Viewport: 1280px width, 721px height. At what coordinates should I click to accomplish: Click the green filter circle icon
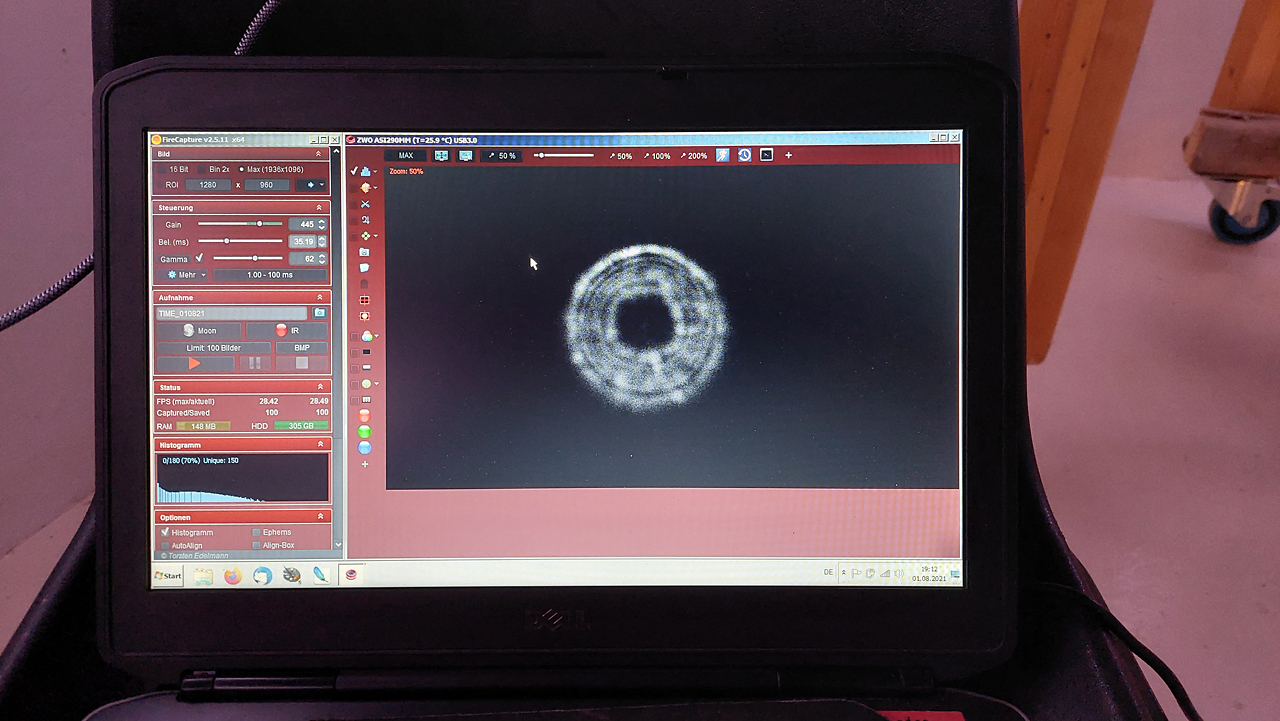coord(365,431)
